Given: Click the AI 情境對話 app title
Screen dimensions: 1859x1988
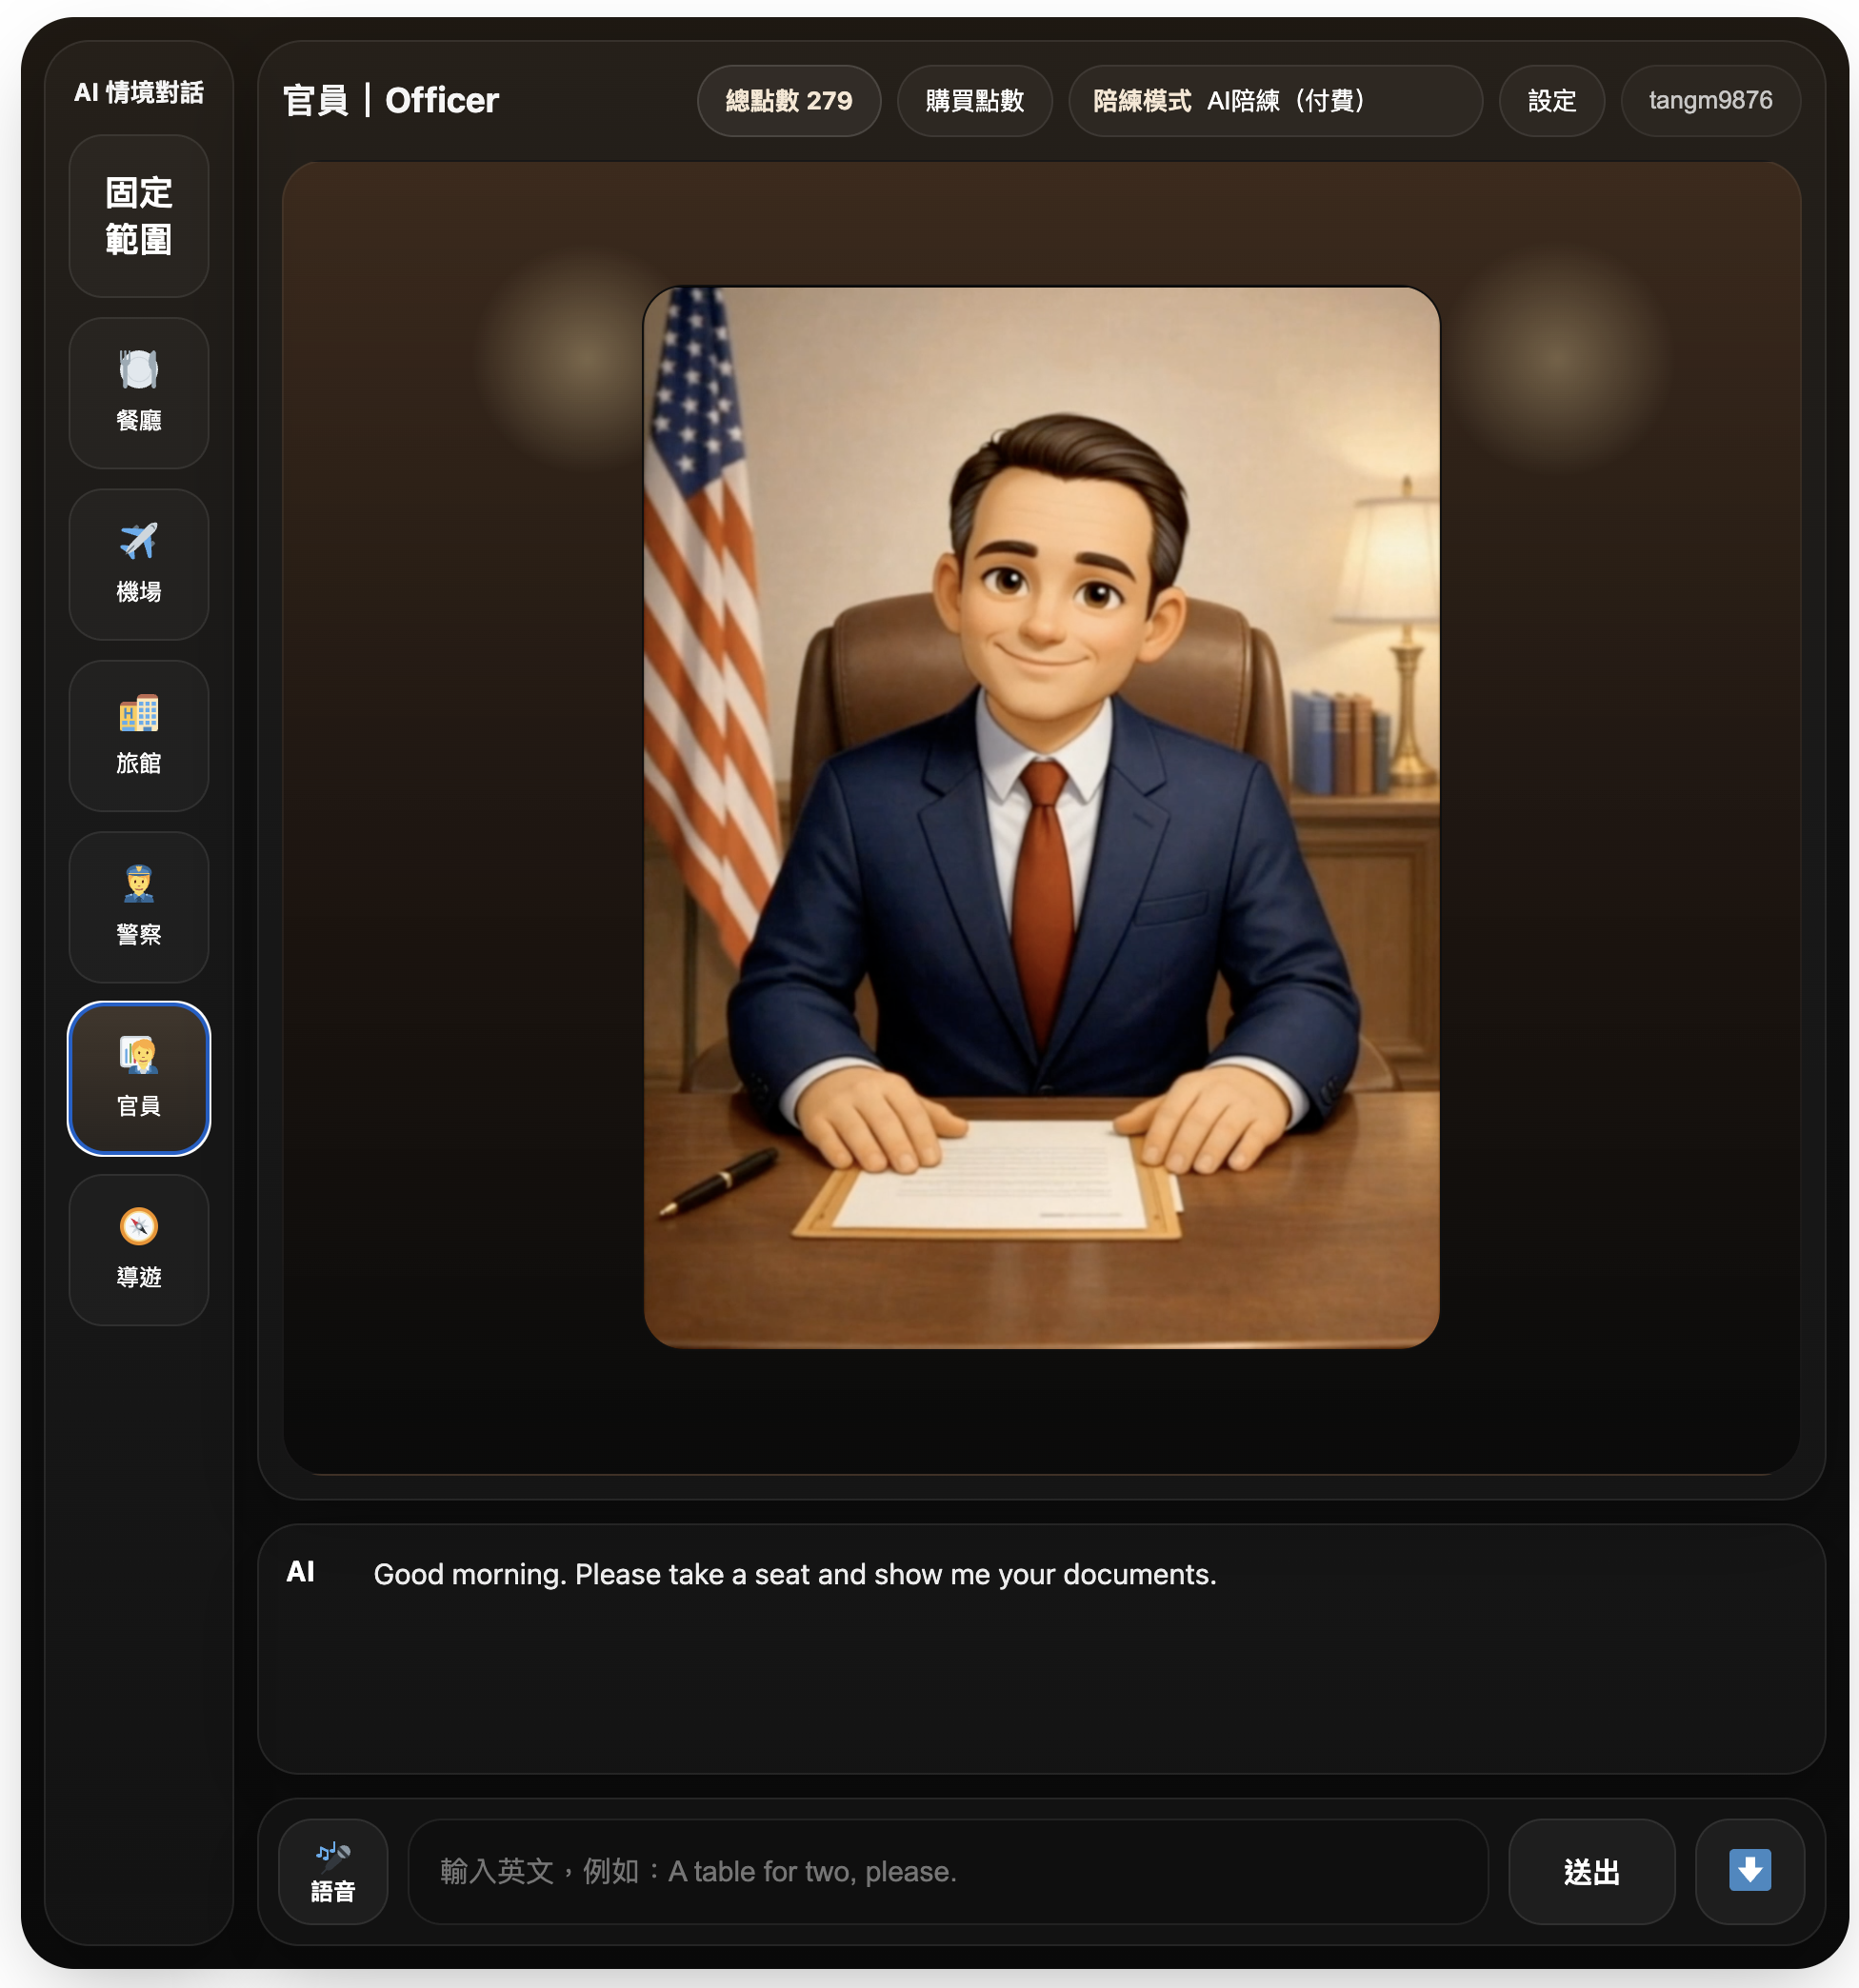Looking at the screenshot, I should point(138,93).
